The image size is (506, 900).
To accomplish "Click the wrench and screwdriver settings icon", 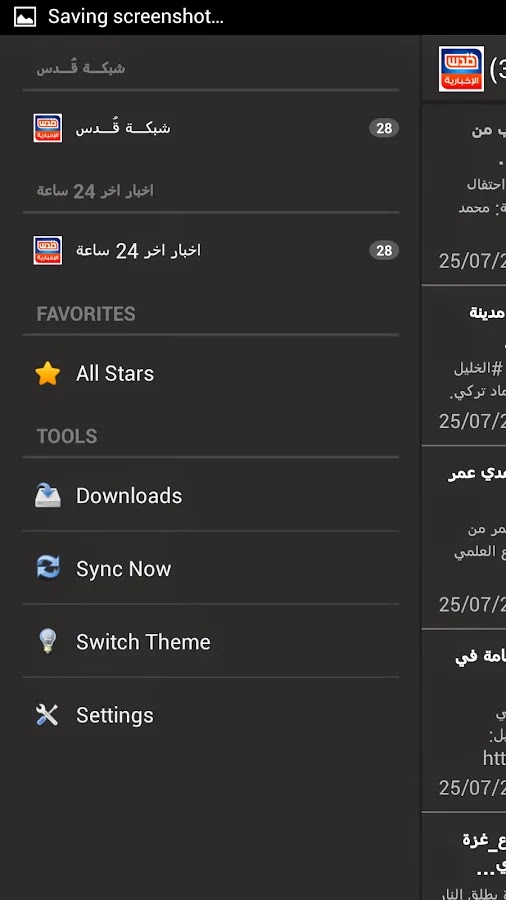I will [48, 715].
